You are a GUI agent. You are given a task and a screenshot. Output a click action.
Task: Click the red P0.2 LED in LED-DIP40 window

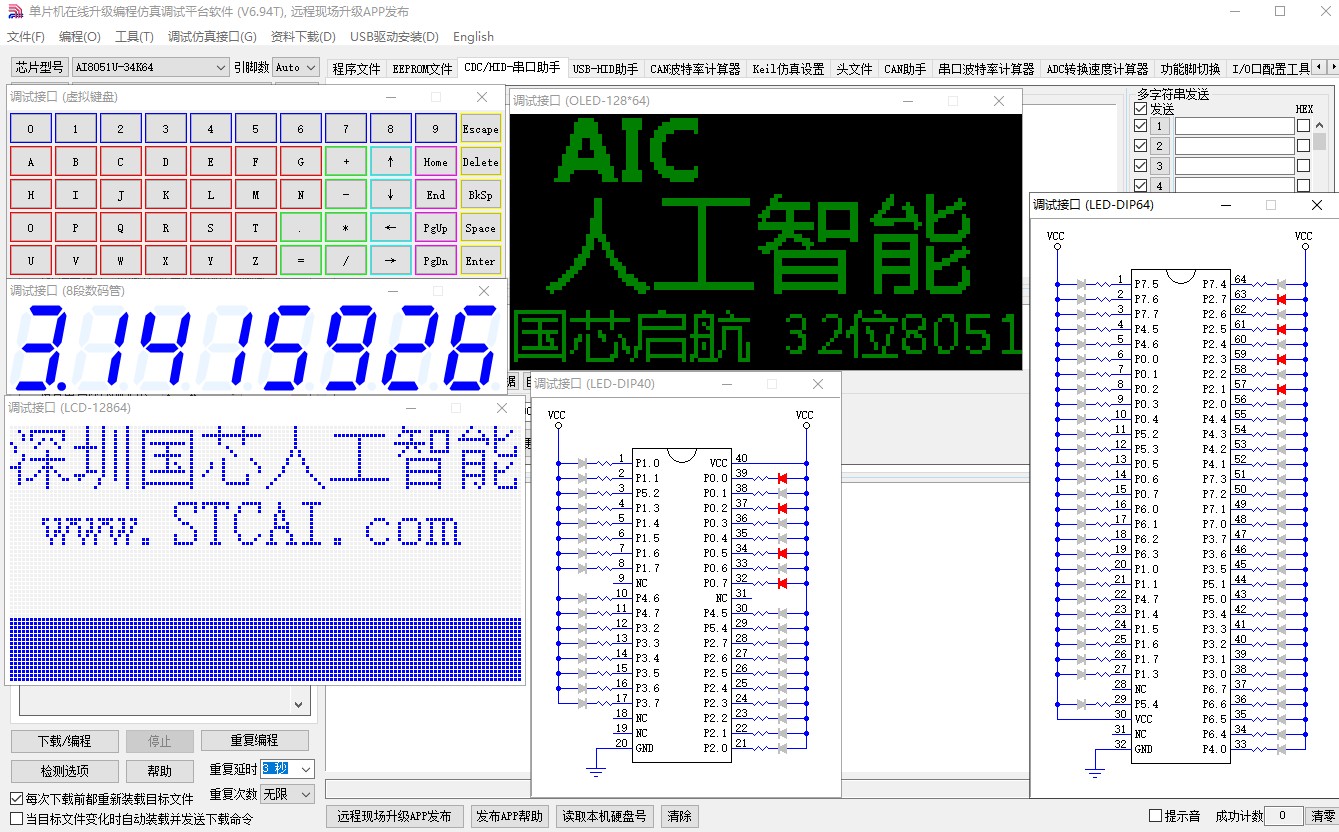(x=782, y=509)
